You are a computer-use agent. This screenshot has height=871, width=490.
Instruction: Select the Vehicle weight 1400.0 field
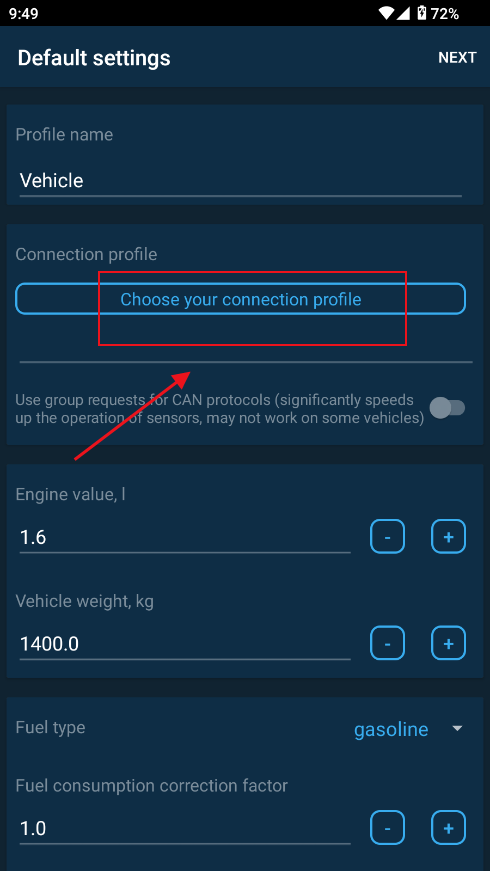[x=185, y=644]
